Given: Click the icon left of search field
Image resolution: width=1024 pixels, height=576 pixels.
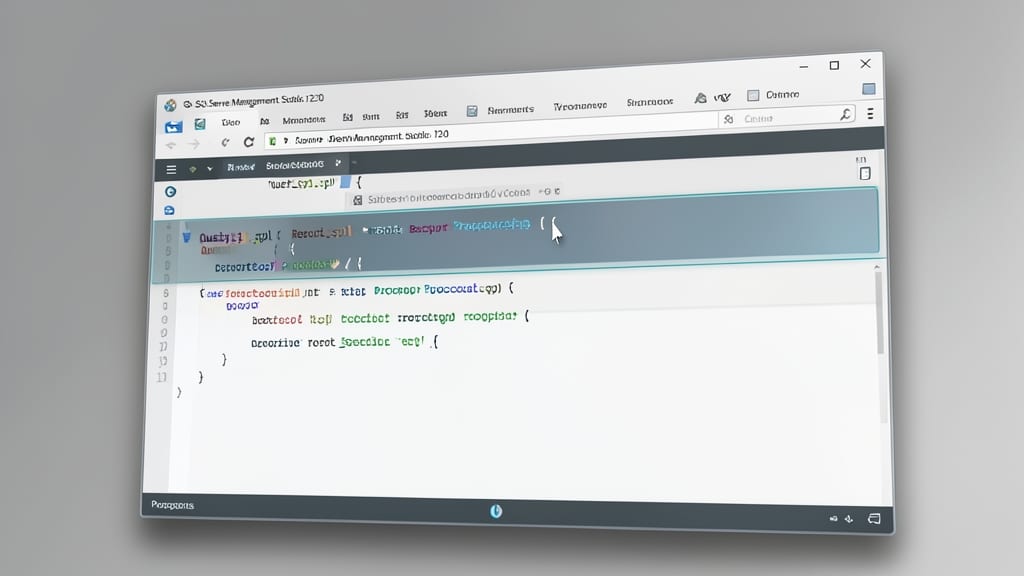Looking at the screenshot, I should 728,119.
